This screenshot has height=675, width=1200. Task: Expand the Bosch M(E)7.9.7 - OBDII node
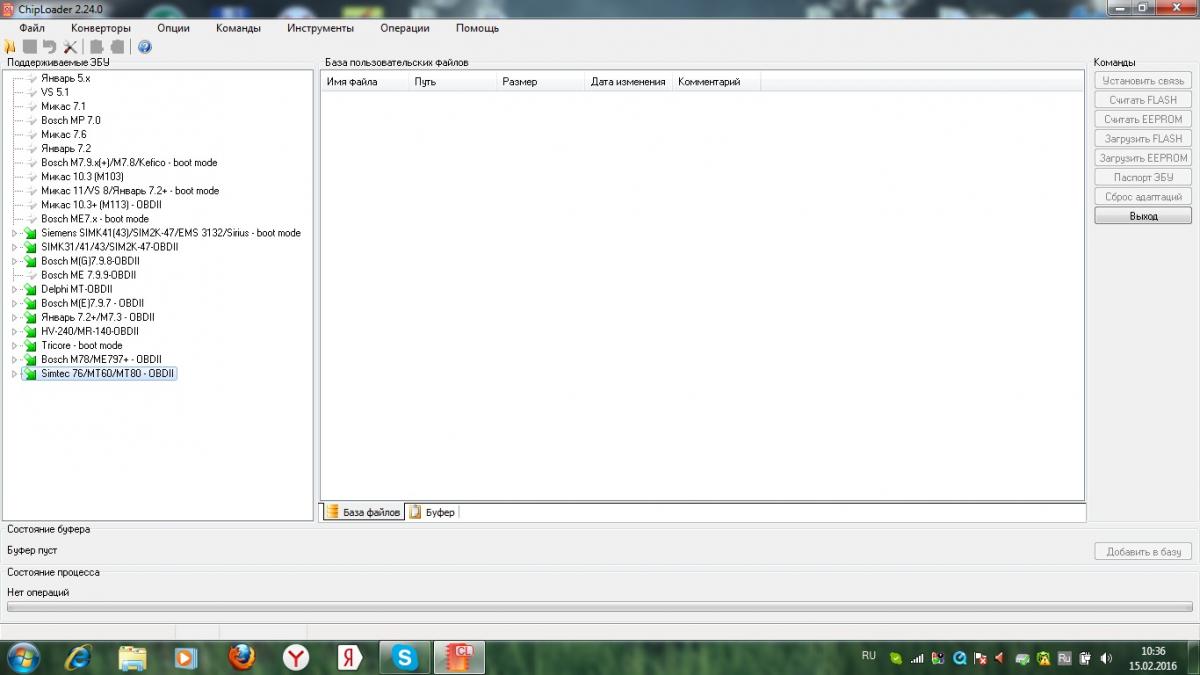14,303
